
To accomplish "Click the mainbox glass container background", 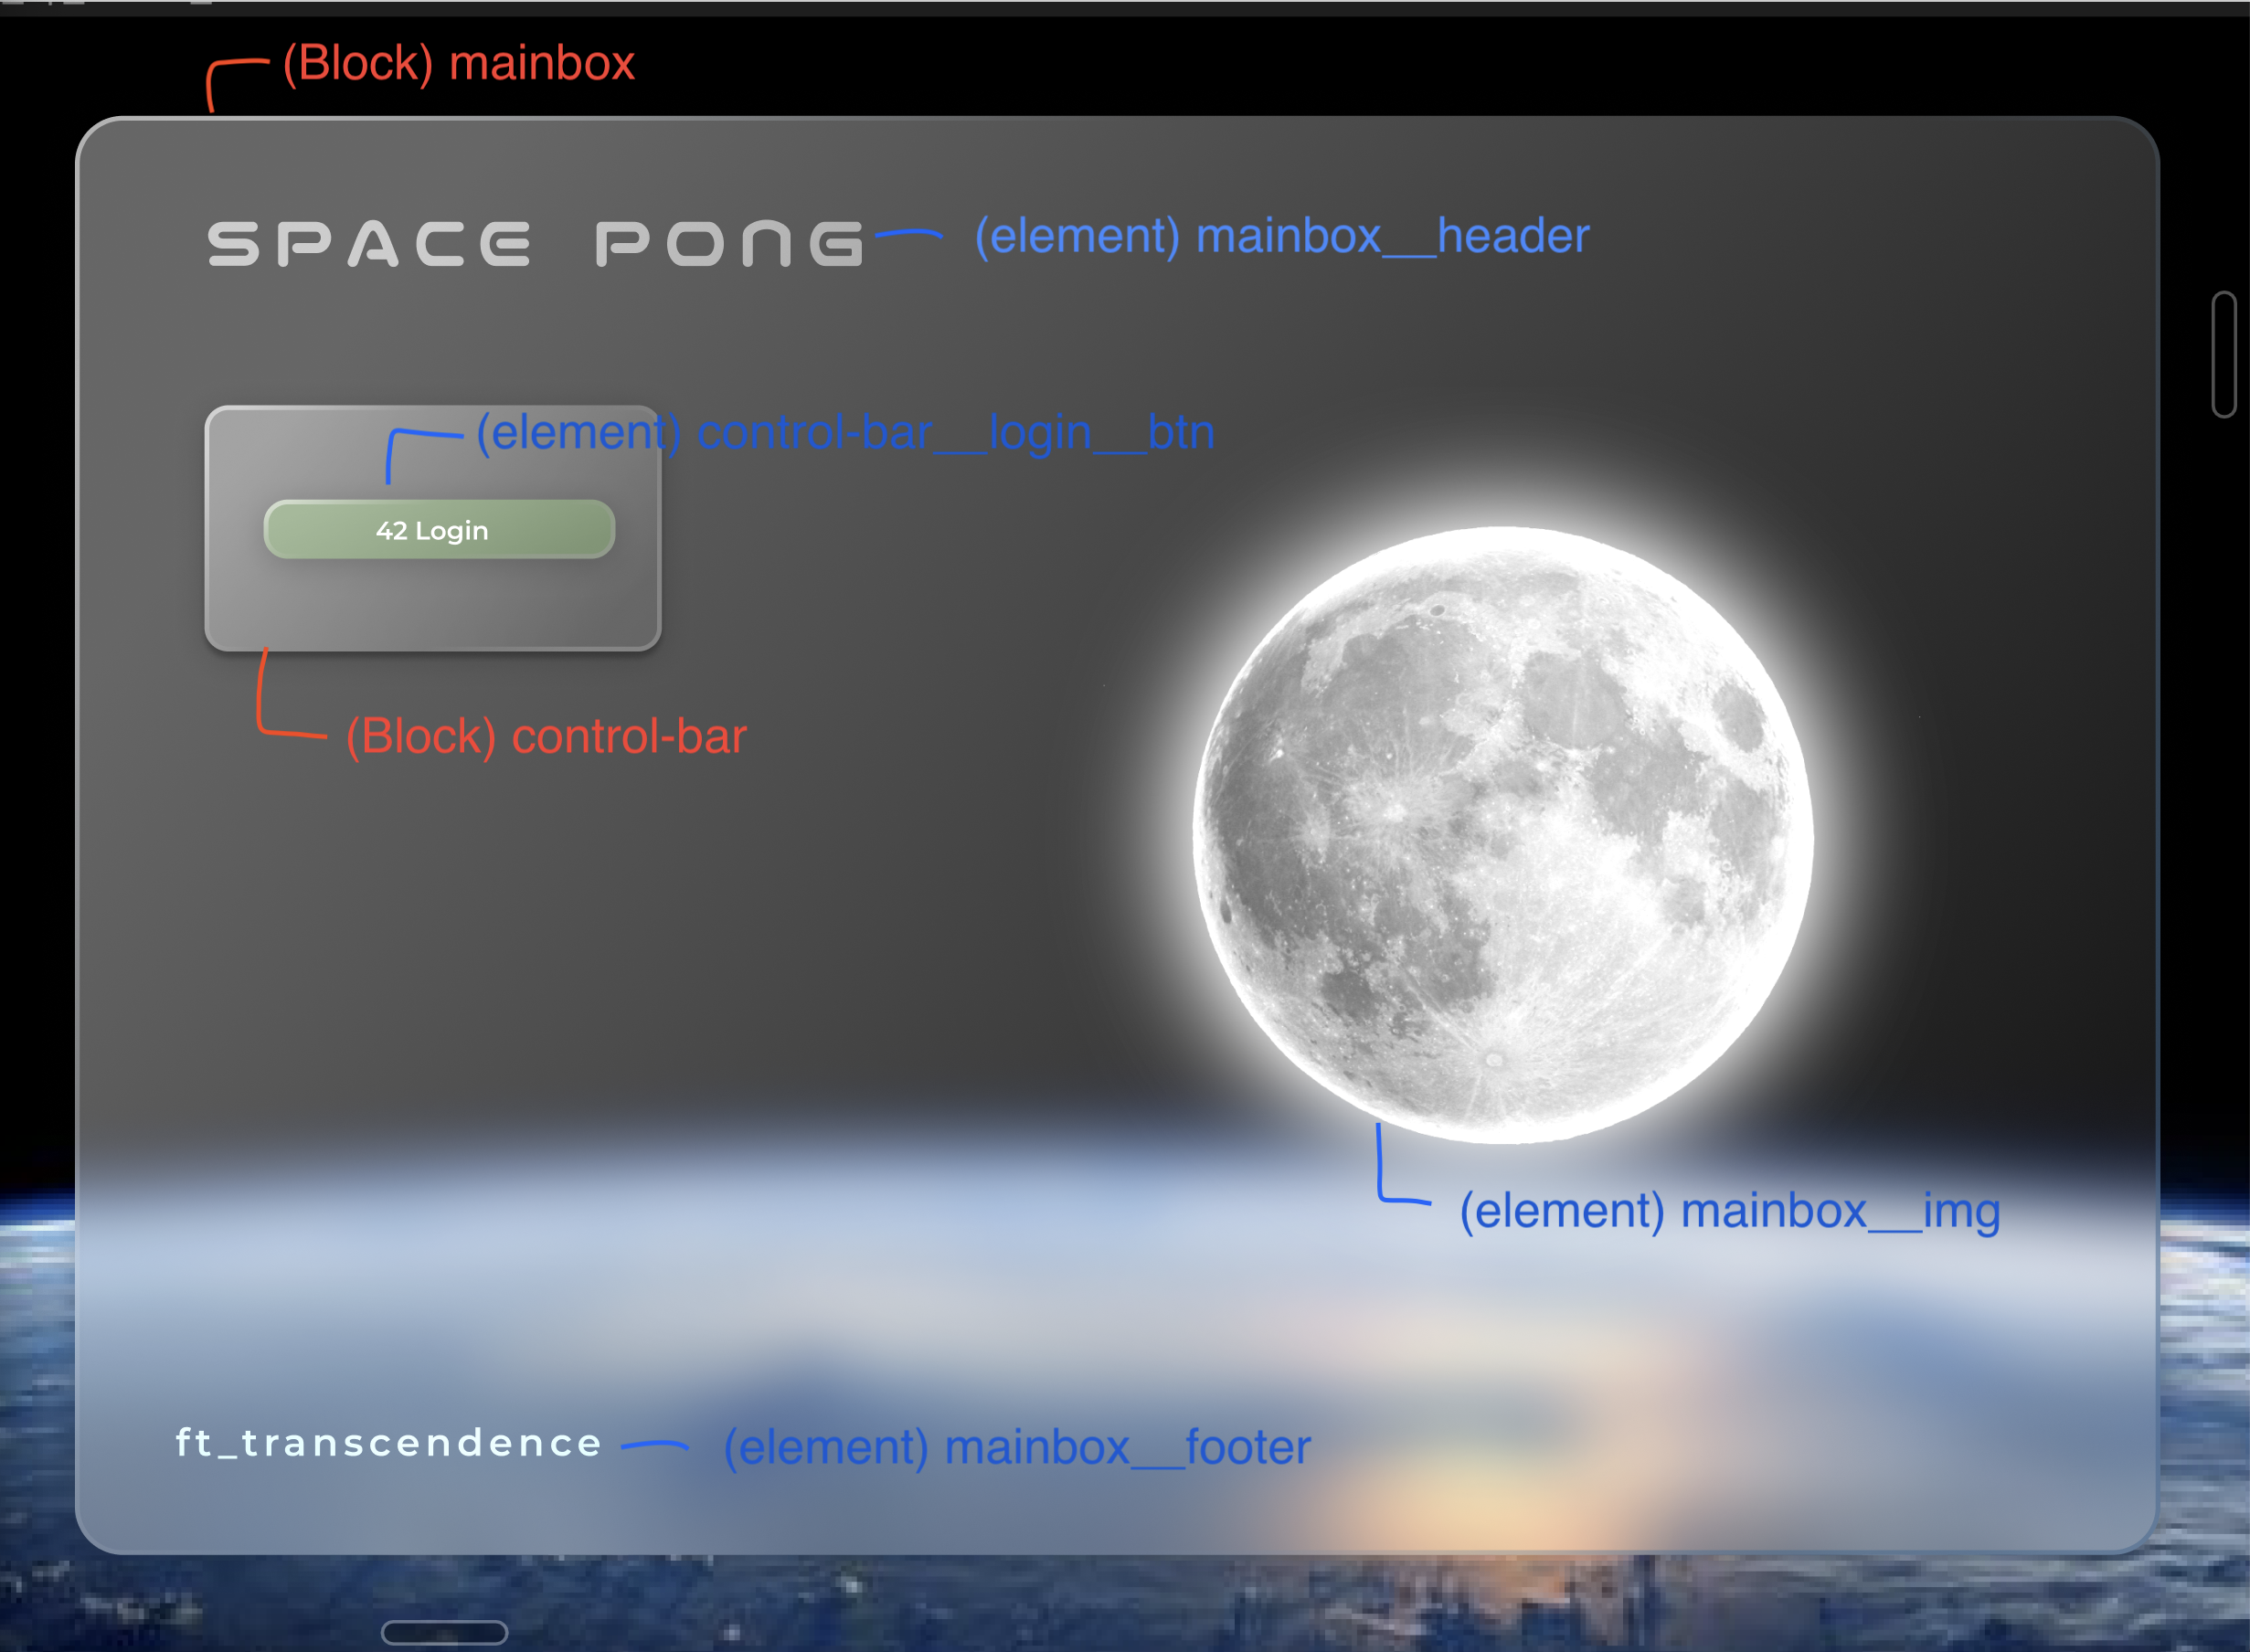I will (x=900, y=1000).
